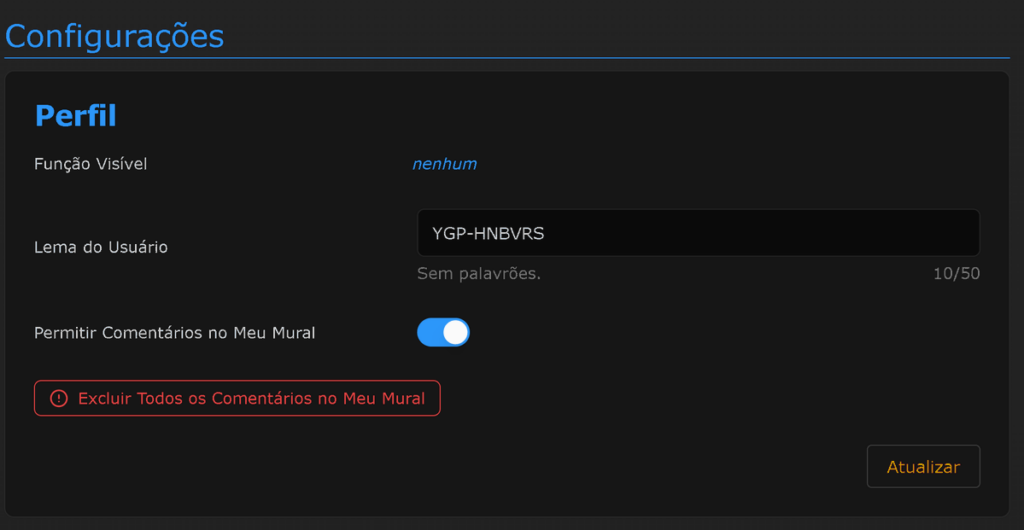Click the blue track of the comments switch
This screenshot has width=1024, height=530.
point(429,333)
